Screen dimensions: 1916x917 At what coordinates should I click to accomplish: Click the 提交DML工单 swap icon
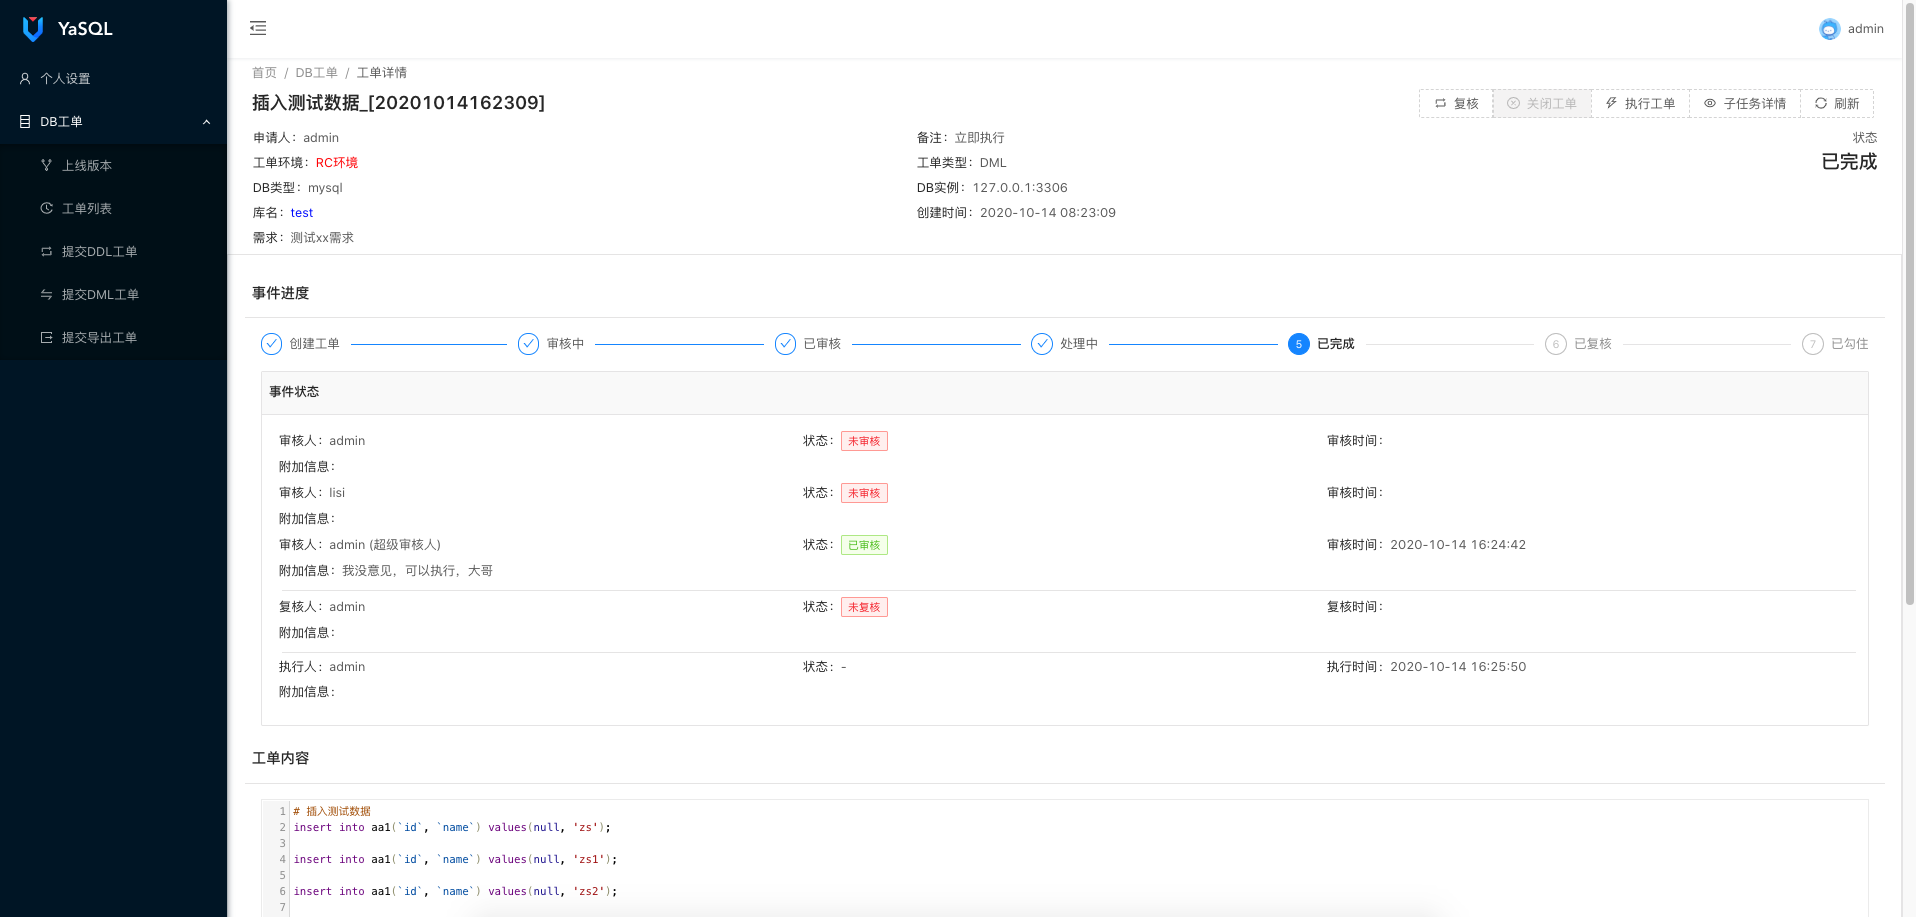[46, 294]
